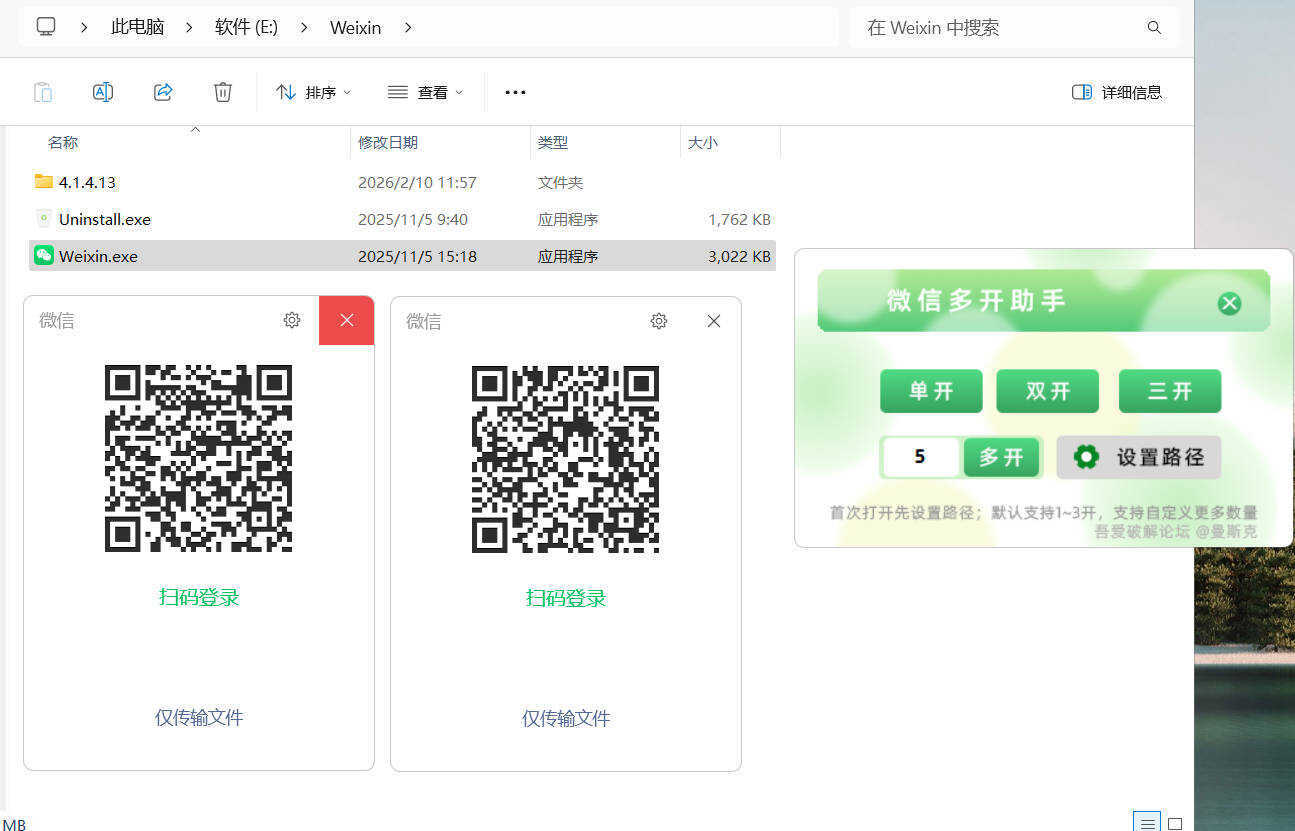
Task: Click the 文件夹 type cell
Action: click(x=560, y=182)
